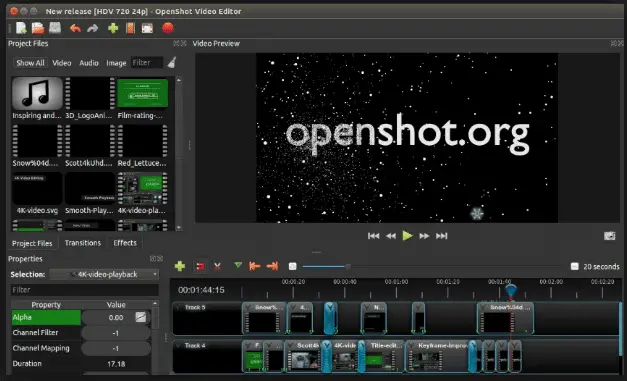Image resolution: width=627 pixels, height=381 pixels.
Task: Click scroll-up arrow of project files list
Action: point(179,80)
